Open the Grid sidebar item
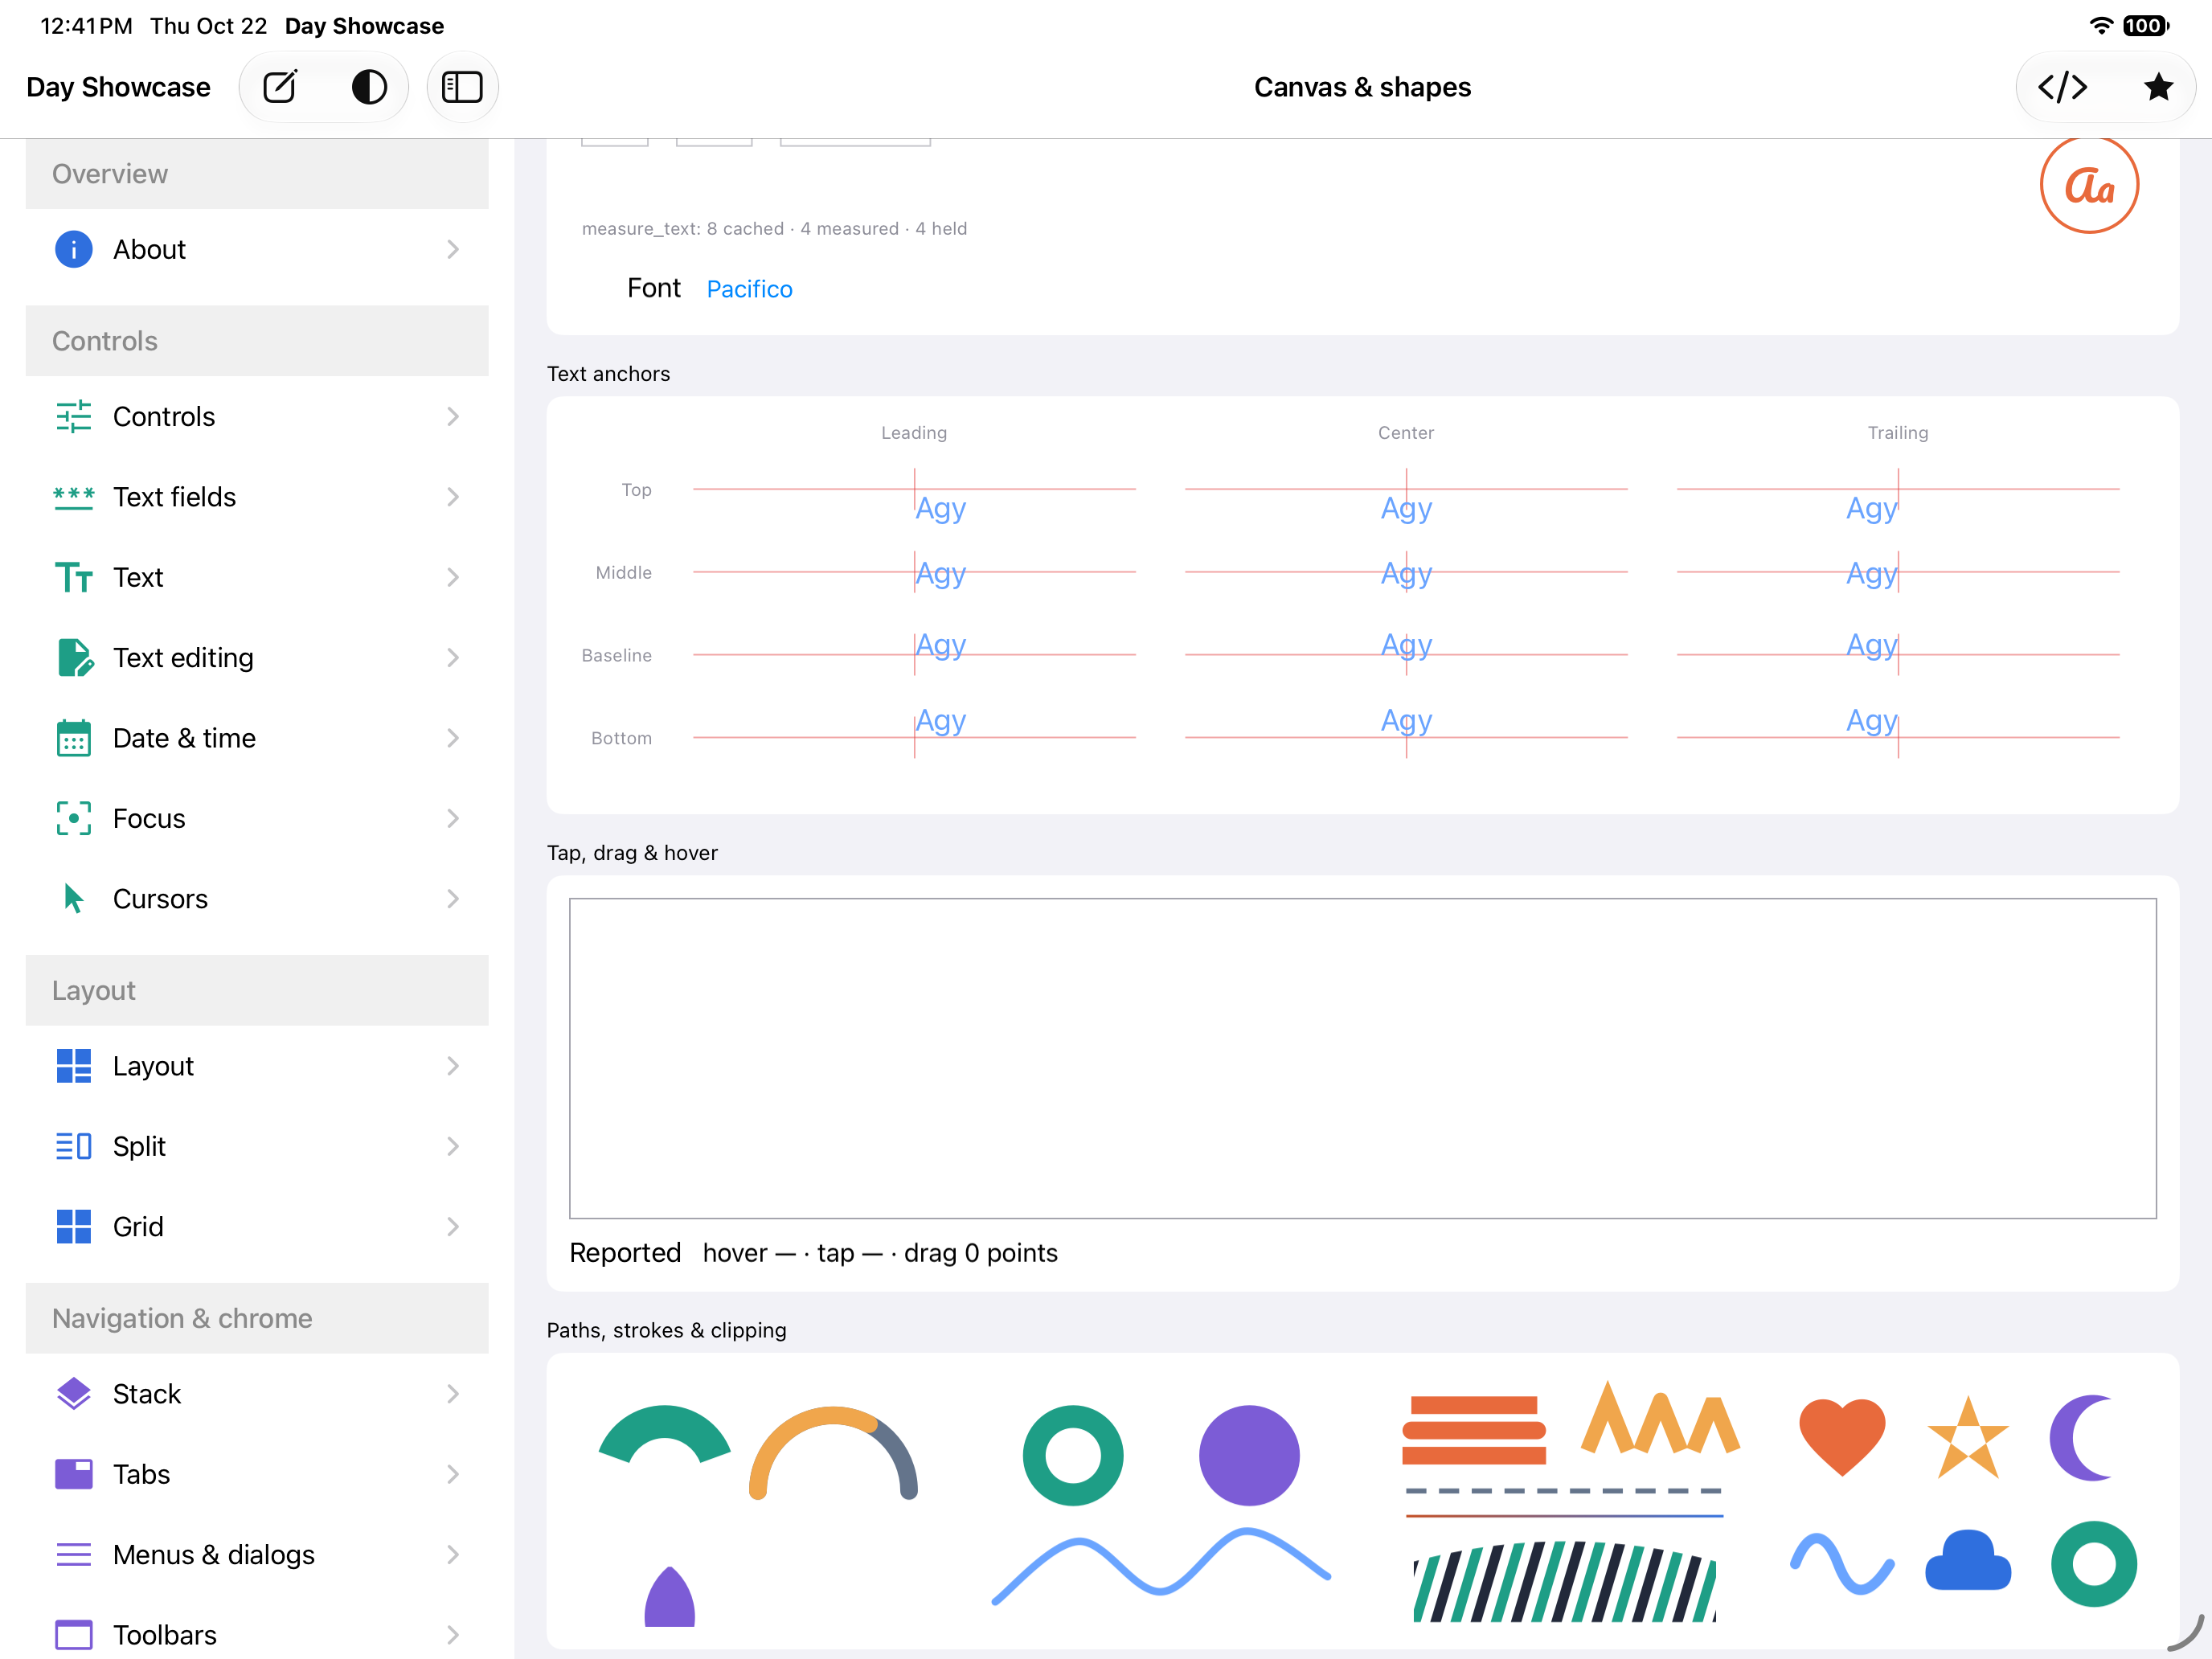The height and width of the screenshot is (1659, 2212). pyautogui.click(x=257, y=1226)
